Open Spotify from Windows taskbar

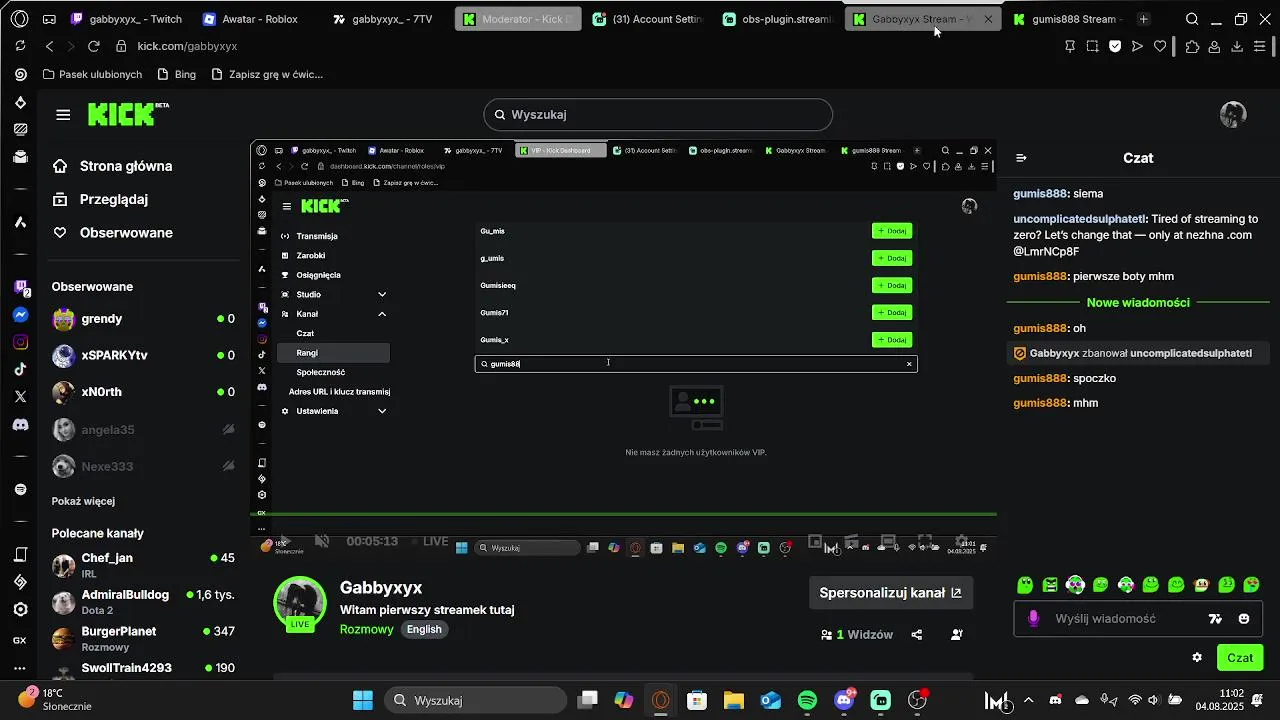pos(807,700)
